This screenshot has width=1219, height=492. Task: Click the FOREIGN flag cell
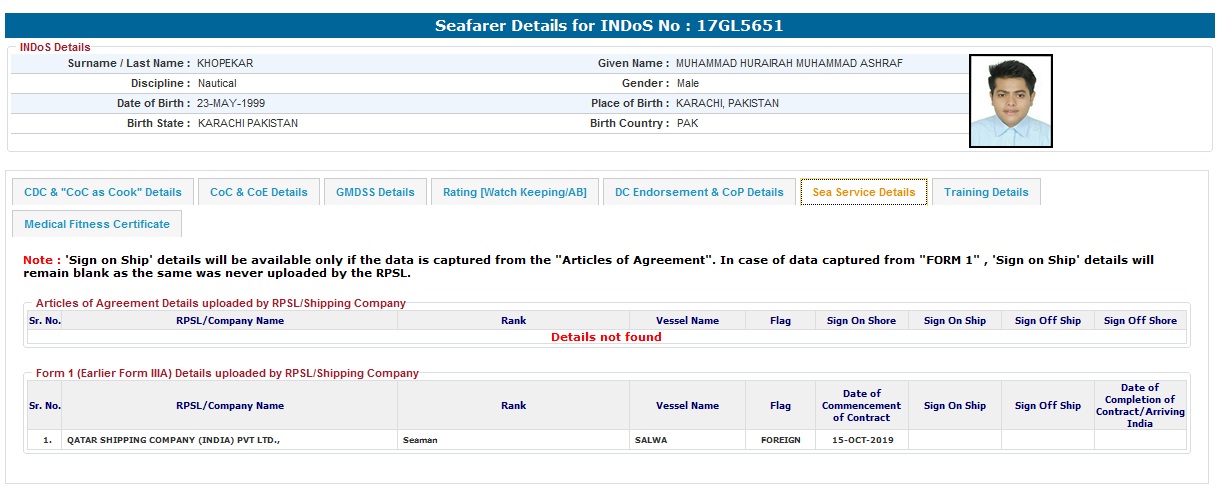point(780,440)
